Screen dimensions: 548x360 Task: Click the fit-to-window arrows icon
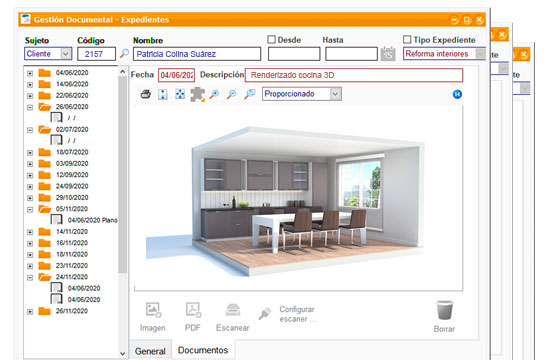click(180, 94)
